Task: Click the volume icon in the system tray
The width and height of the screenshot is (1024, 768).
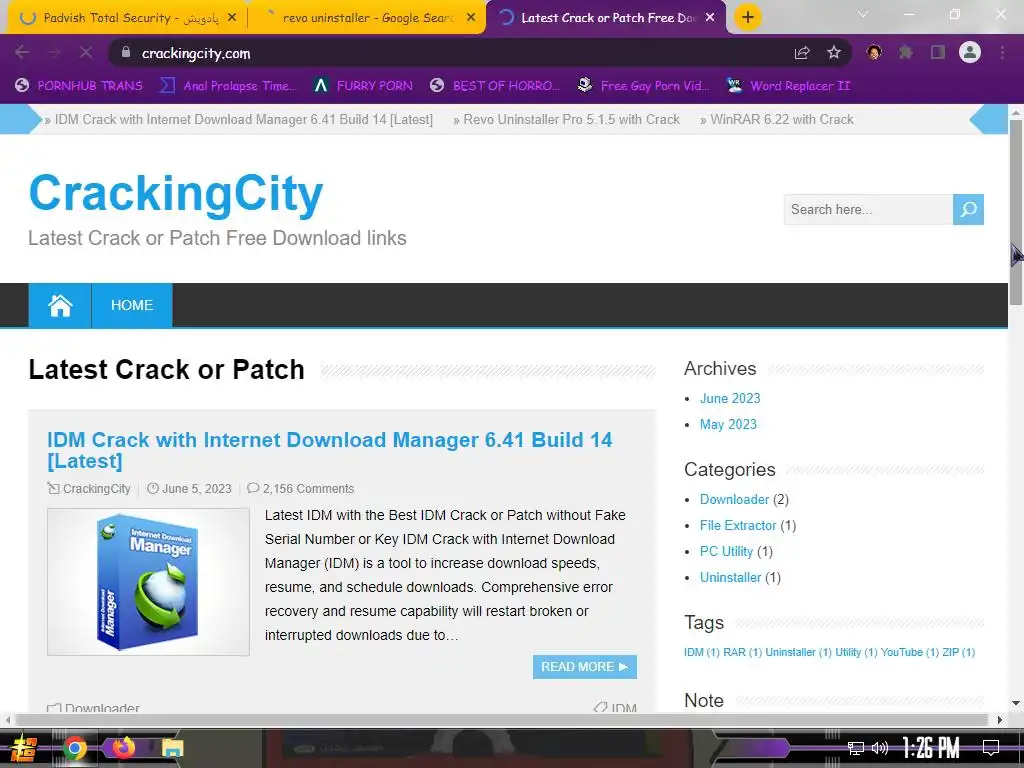Action: [x=880, y=748]
